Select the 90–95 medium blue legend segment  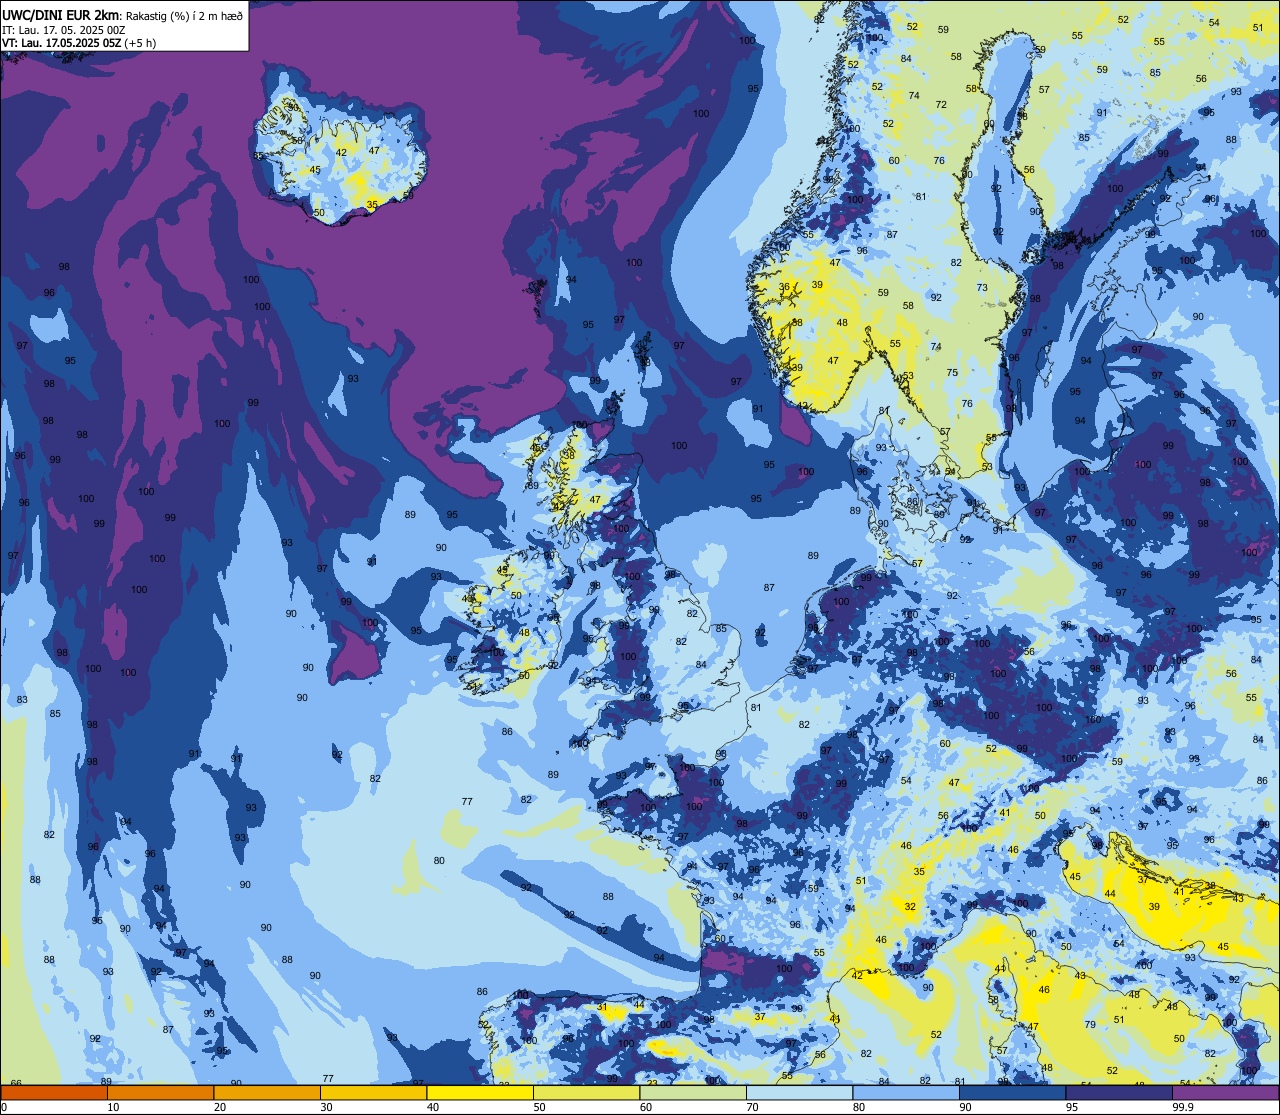(x=1012, y=1093)
